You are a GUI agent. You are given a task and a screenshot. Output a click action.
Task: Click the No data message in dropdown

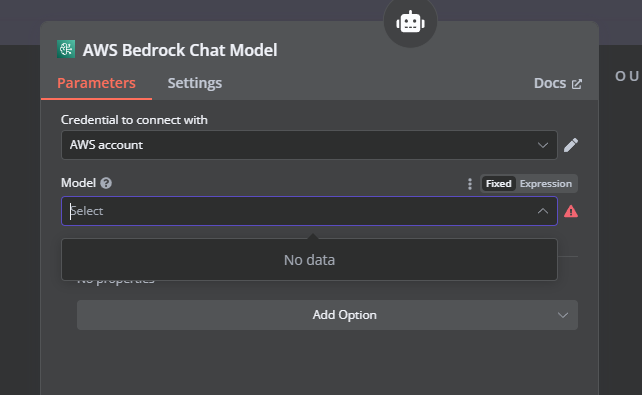310,260
